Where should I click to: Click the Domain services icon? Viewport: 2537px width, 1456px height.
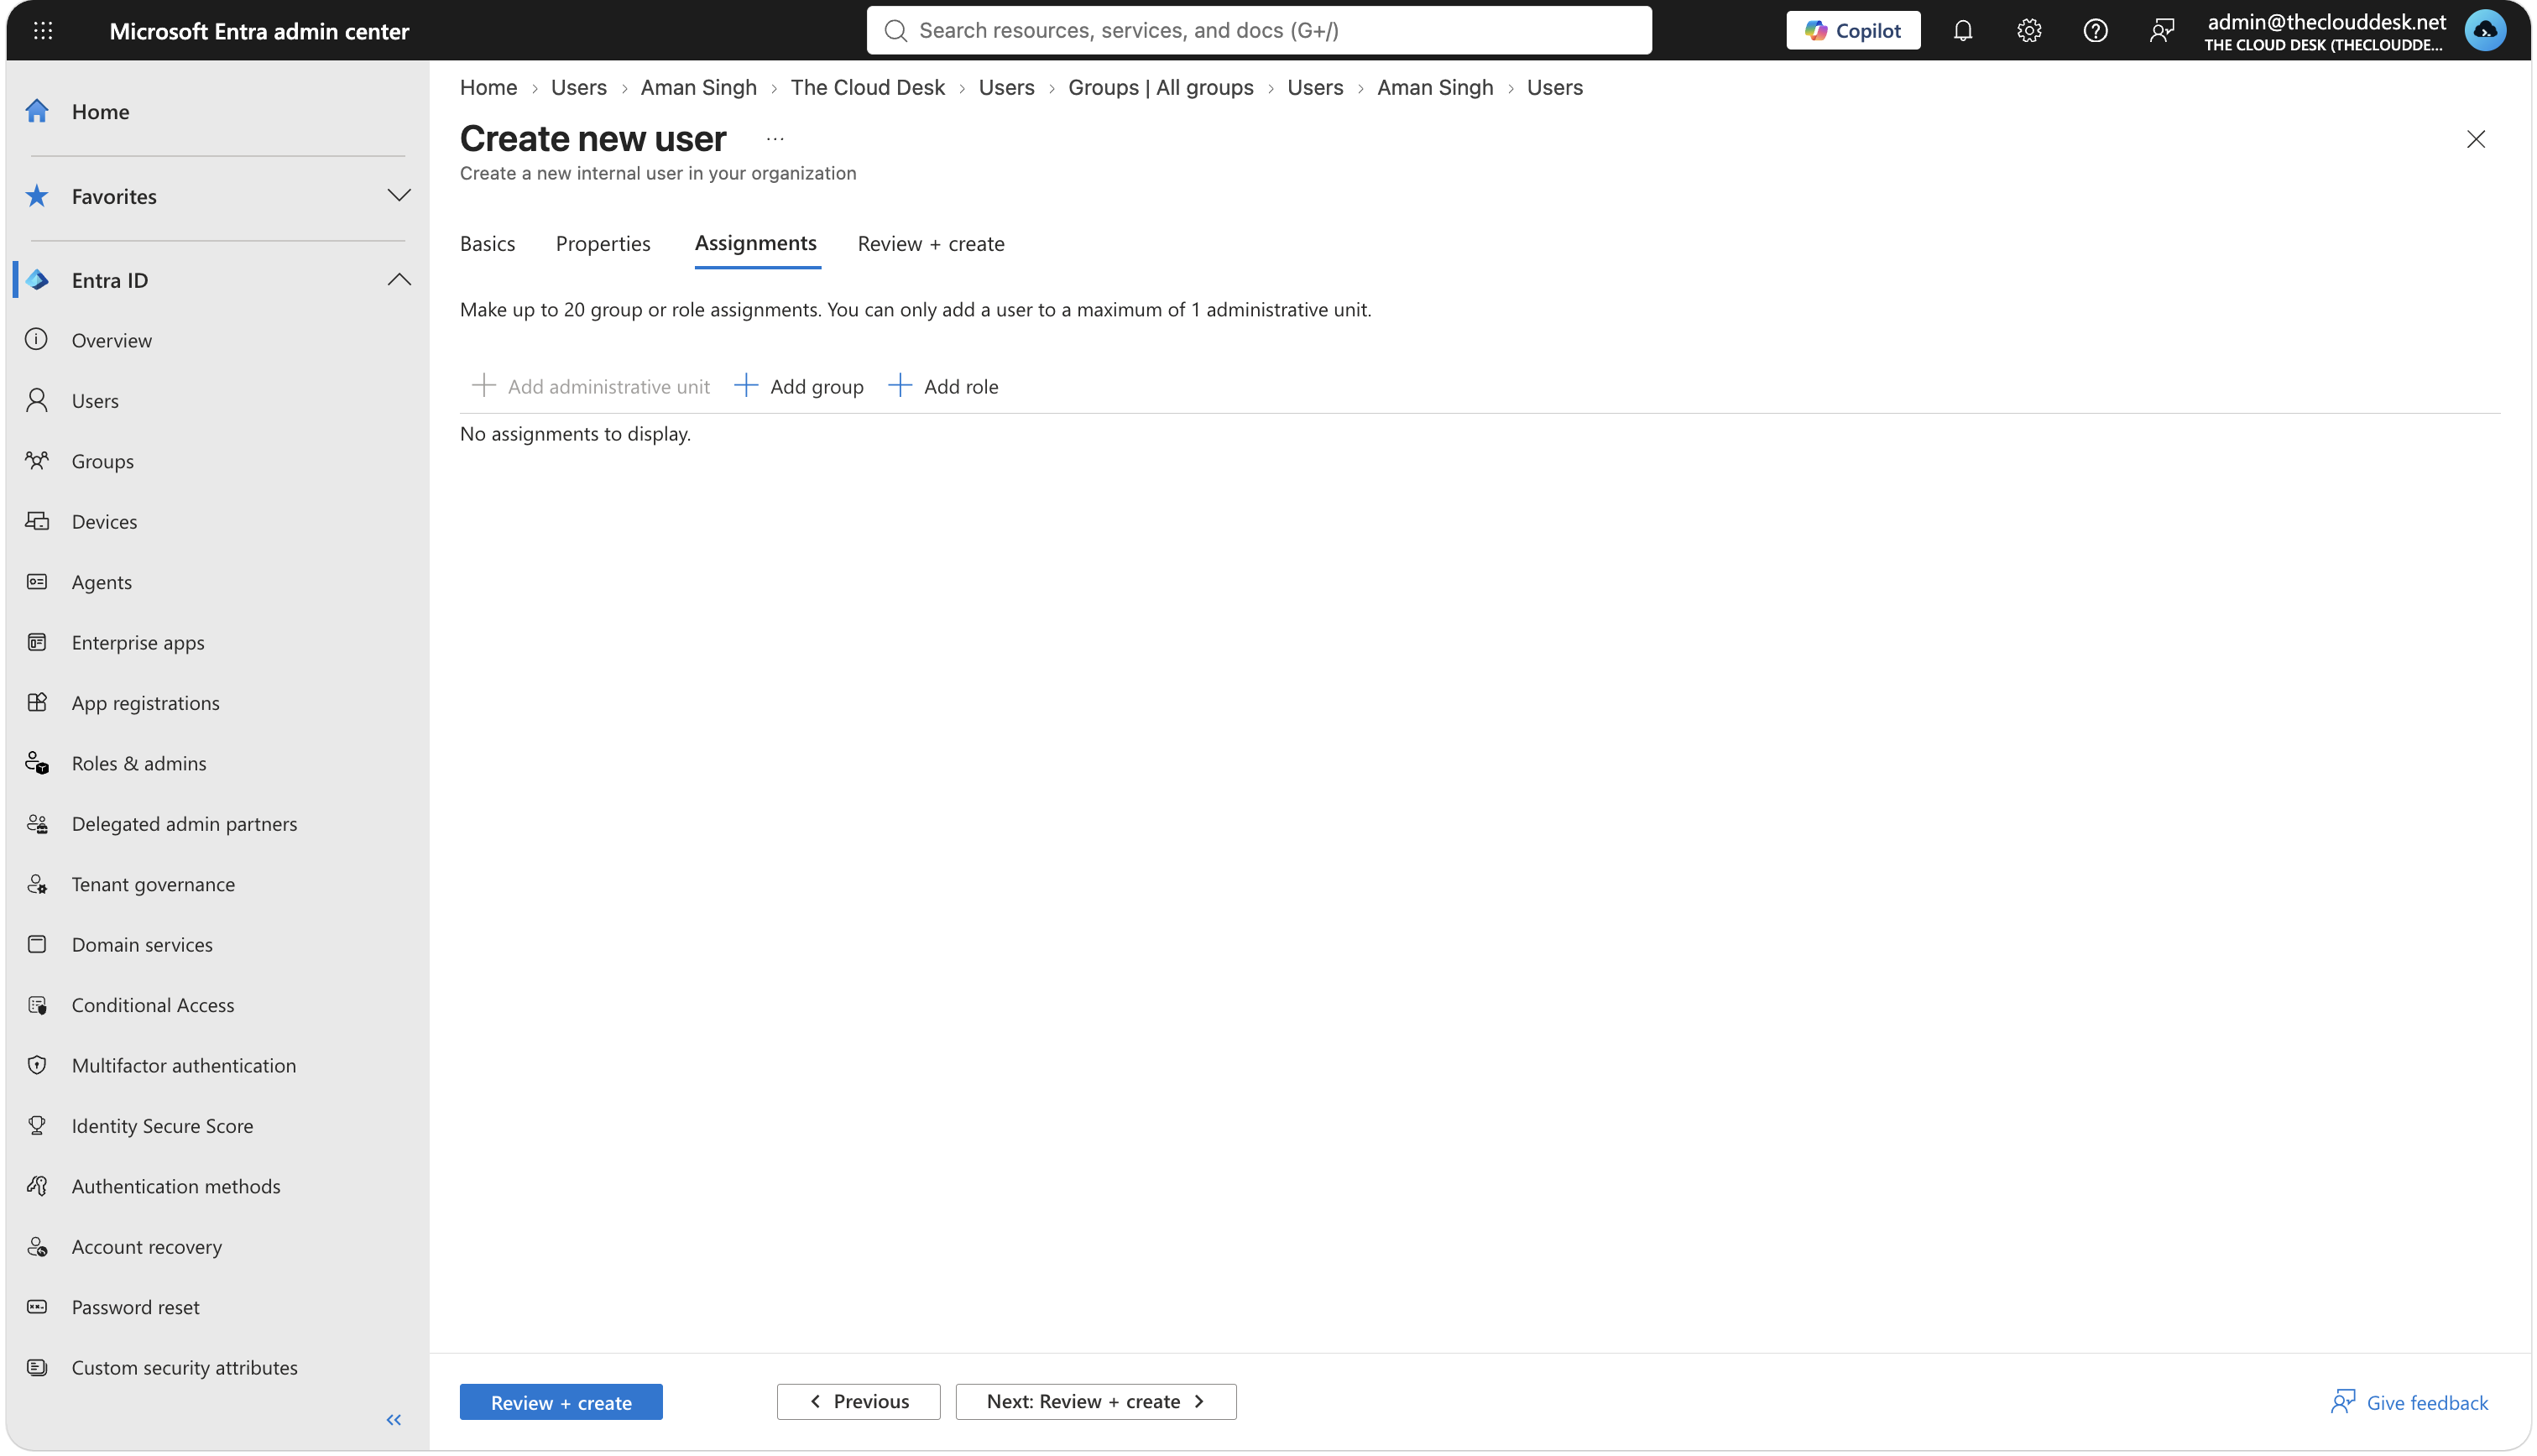(x=37, y=944)
